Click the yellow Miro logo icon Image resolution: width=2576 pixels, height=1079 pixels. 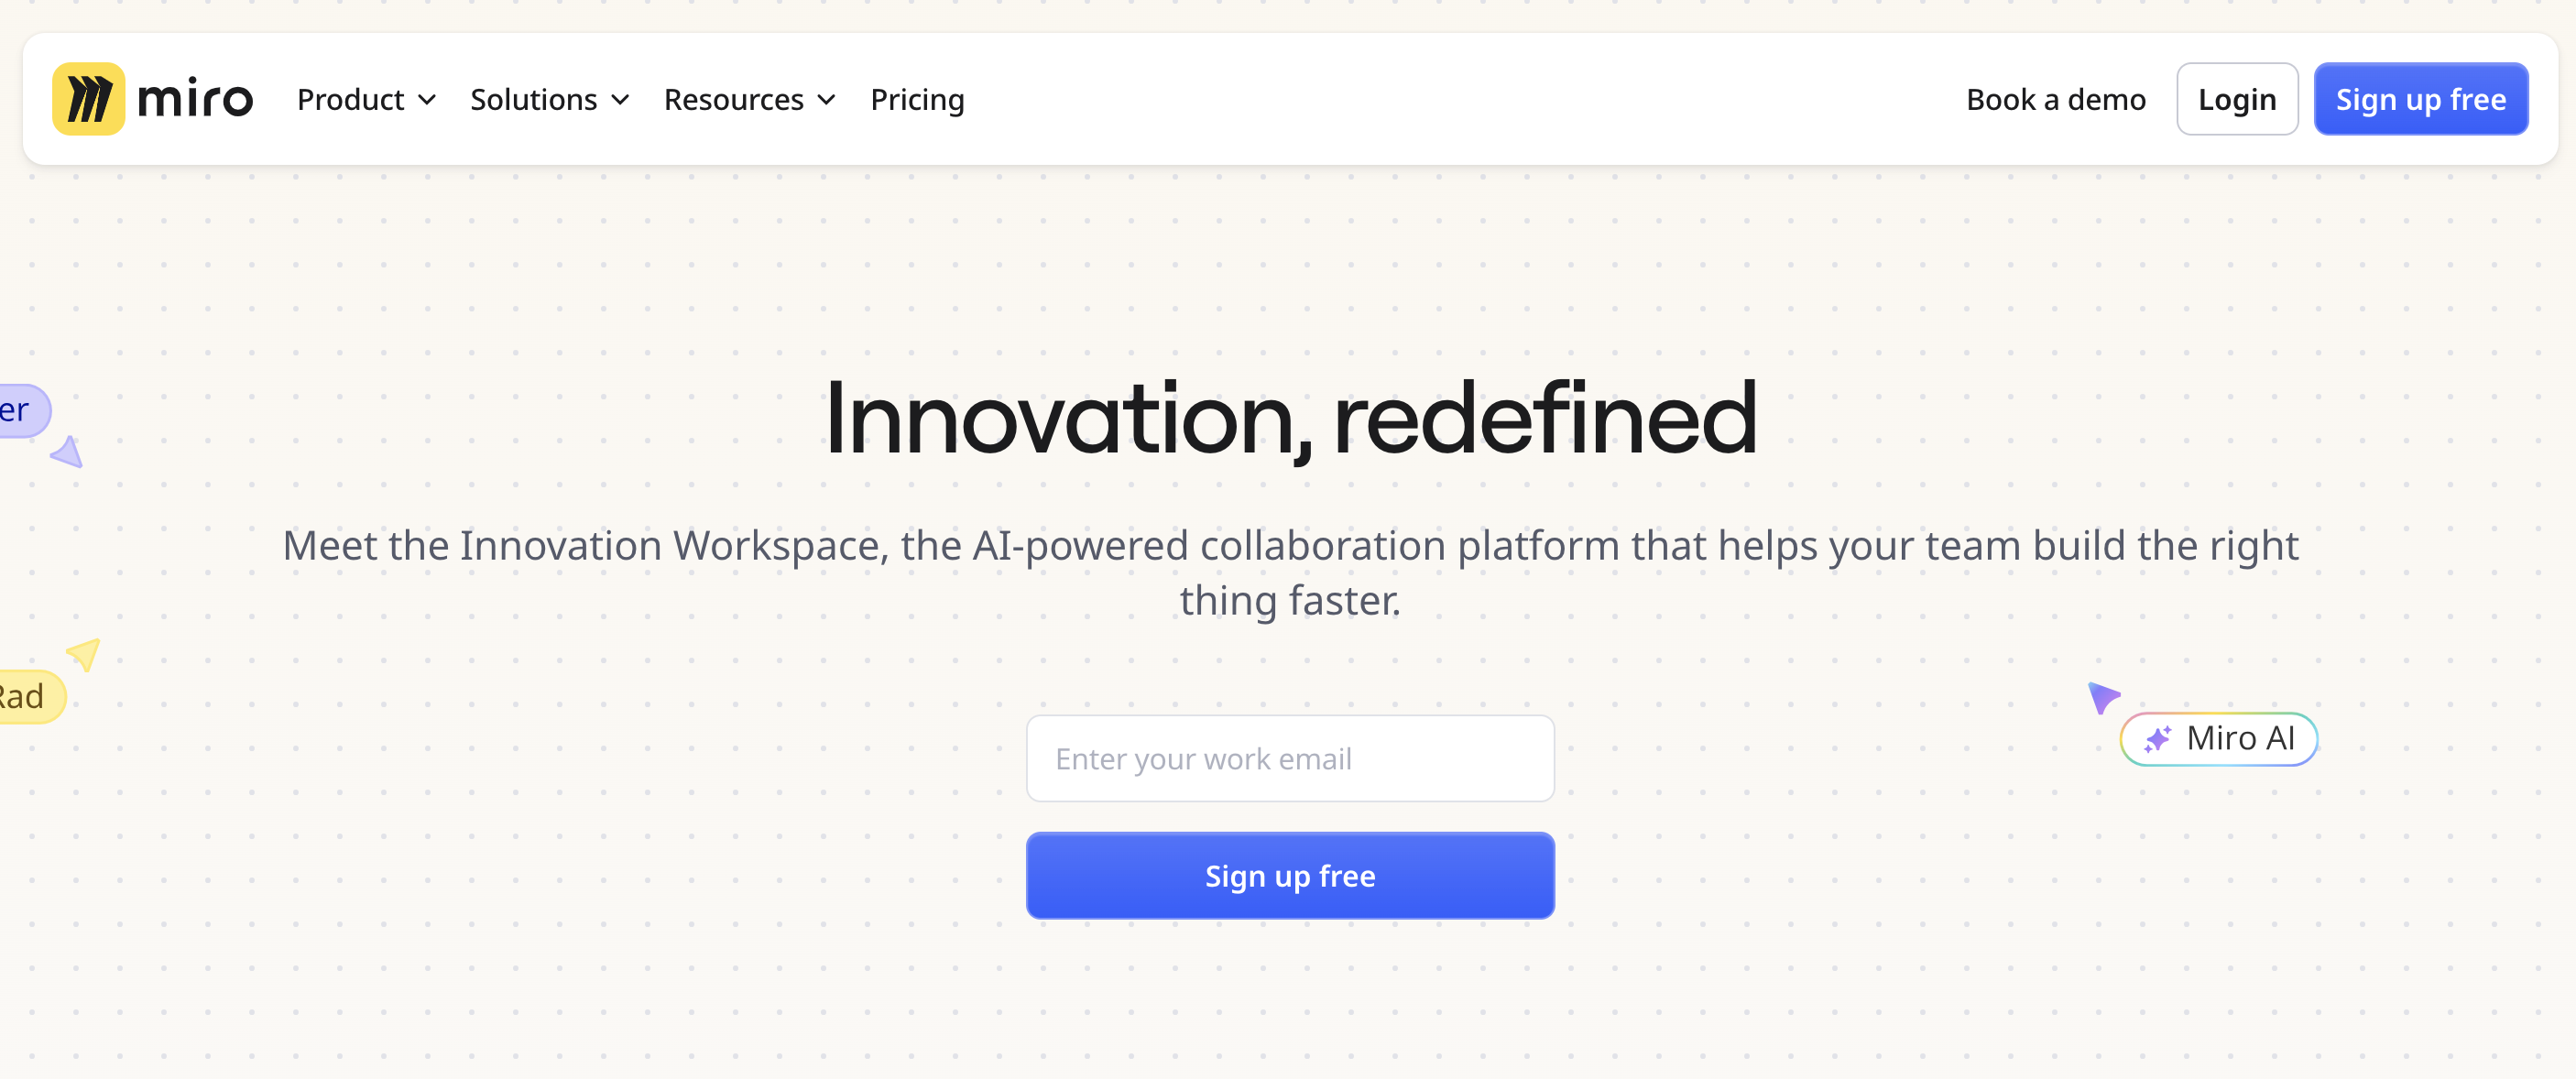(88, 99)
